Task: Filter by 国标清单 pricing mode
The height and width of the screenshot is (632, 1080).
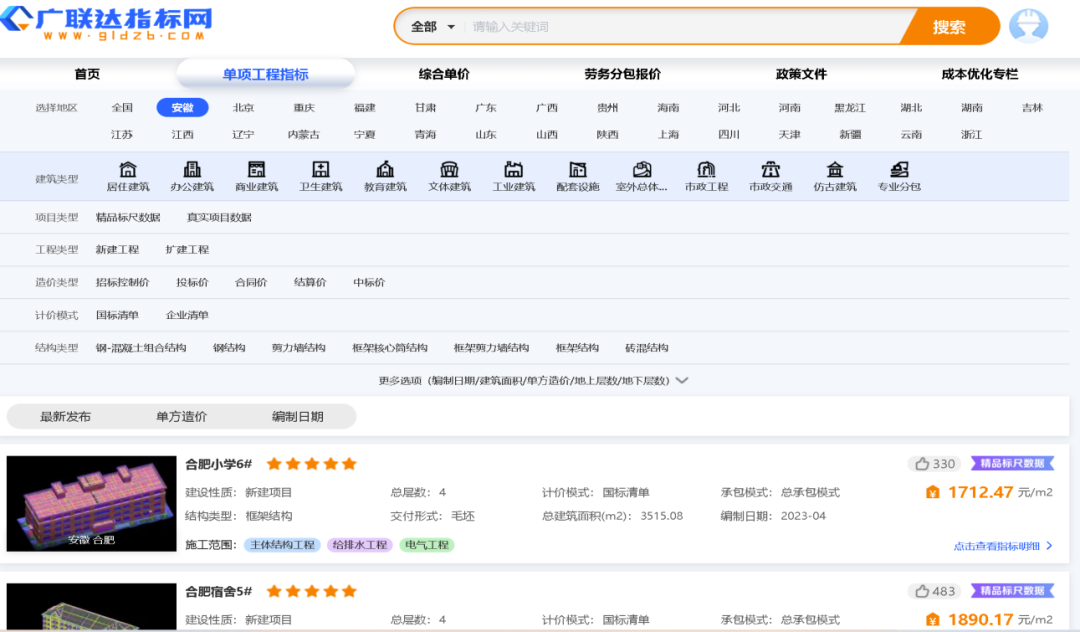Action: tap(117, 315)
